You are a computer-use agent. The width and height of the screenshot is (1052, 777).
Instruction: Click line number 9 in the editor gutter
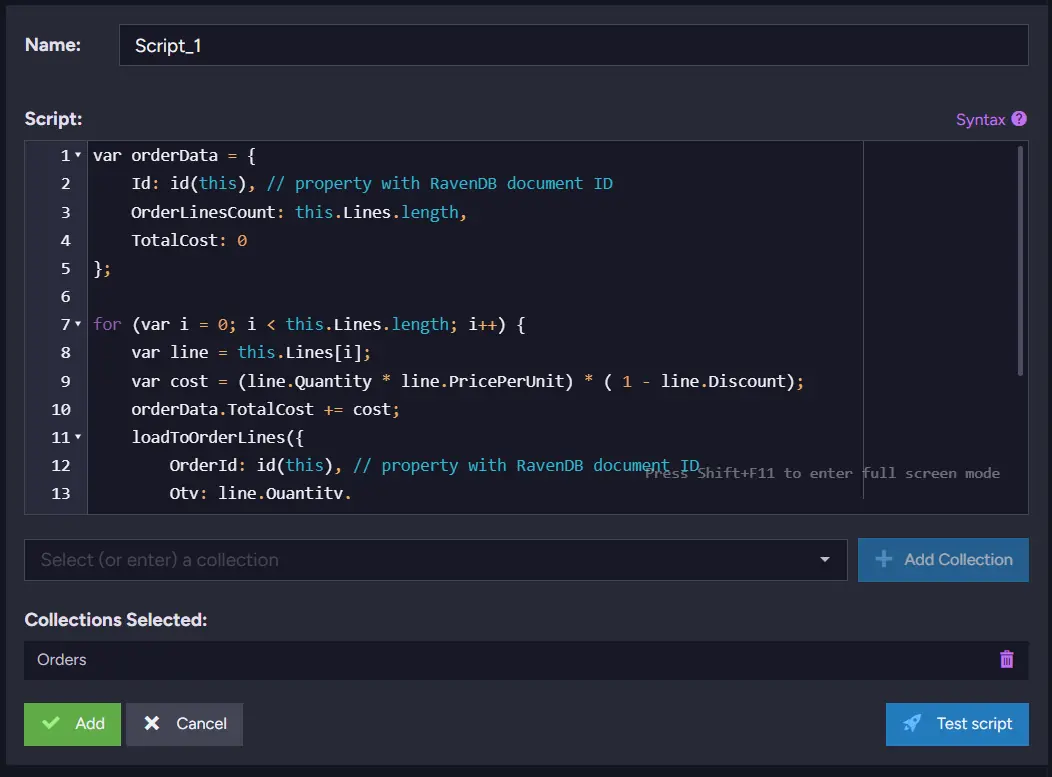[x=65, y=381]
